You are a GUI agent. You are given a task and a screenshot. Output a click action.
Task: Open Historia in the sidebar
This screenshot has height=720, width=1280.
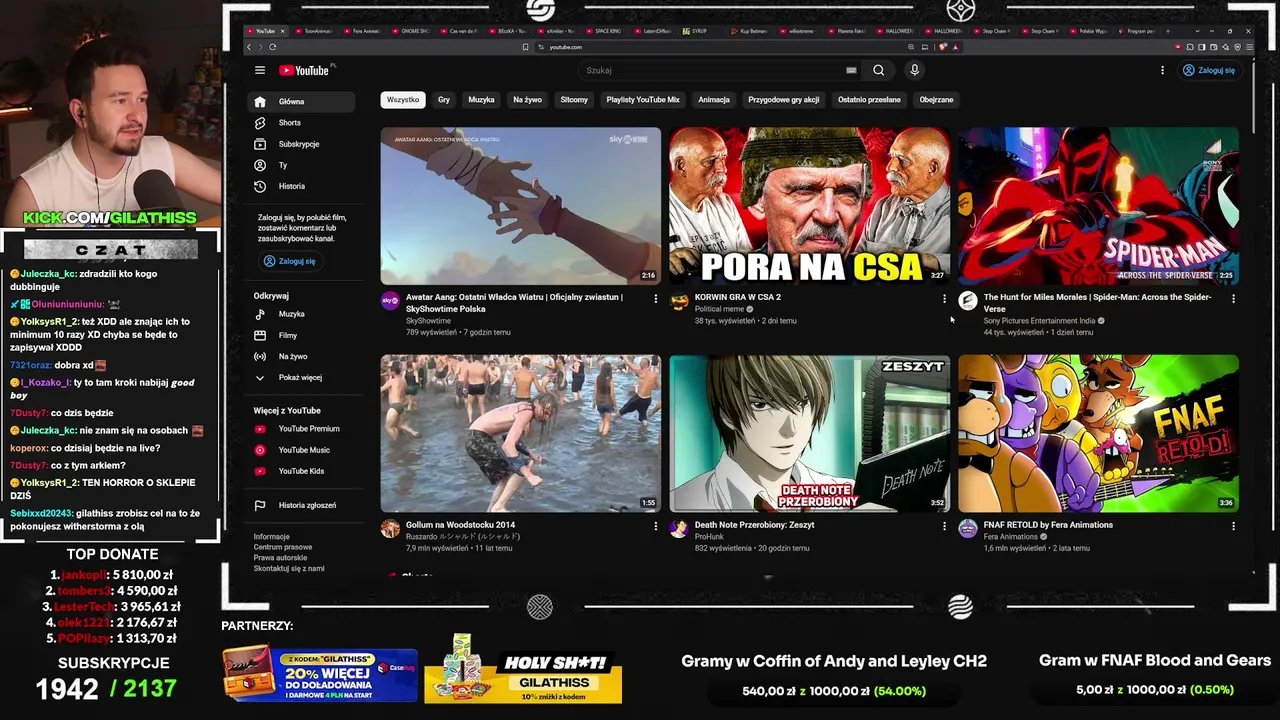click(x=301, y=186)
